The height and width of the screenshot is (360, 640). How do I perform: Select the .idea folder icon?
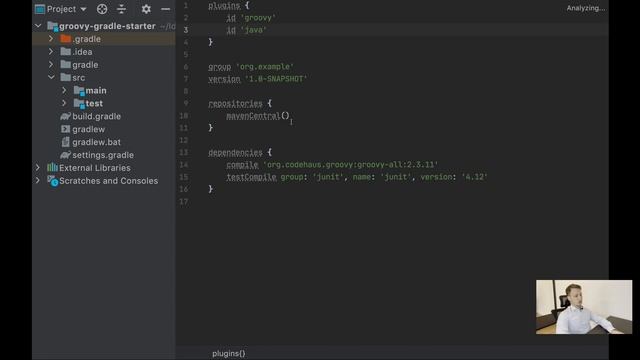click(65, 52)
